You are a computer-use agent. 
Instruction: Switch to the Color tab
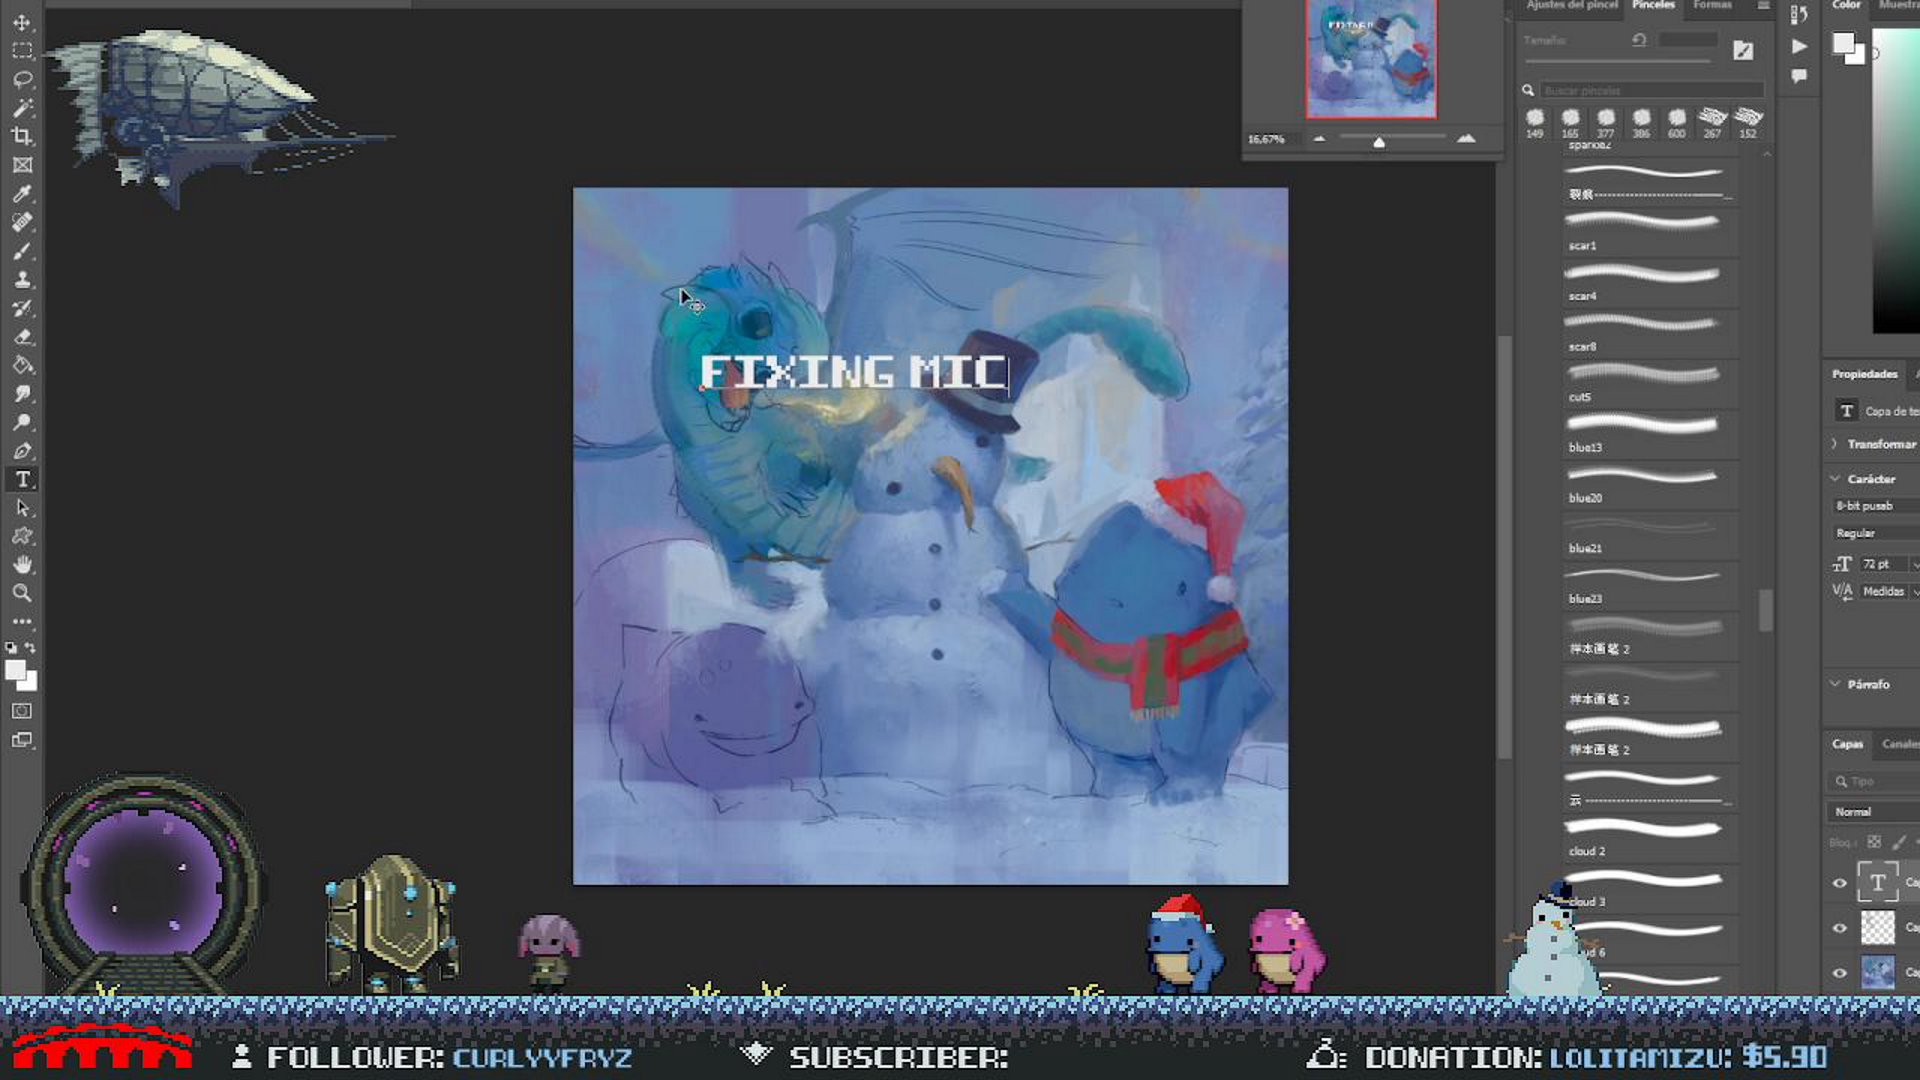[1846, 5]
